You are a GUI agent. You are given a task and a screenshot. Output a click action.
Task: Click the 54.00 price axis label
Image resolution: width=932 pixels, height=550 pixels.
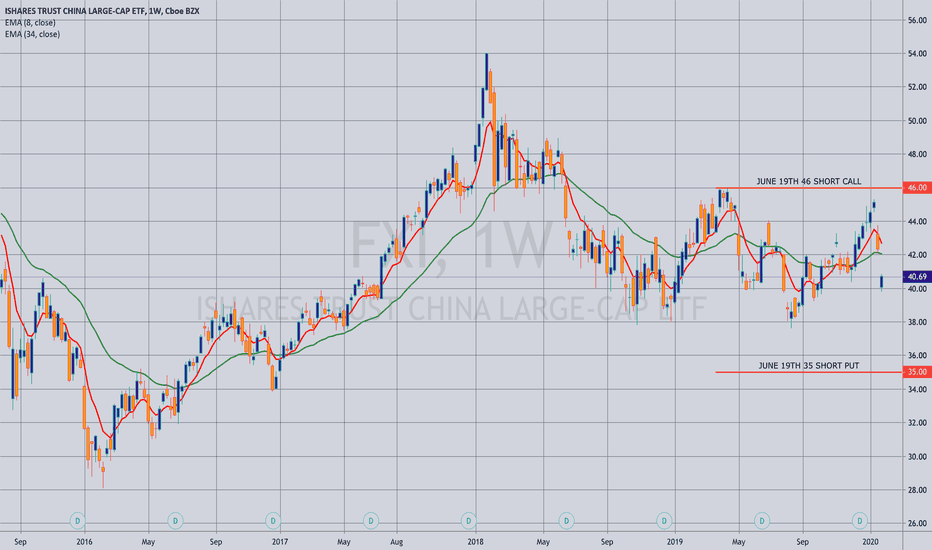click(917, 54)
